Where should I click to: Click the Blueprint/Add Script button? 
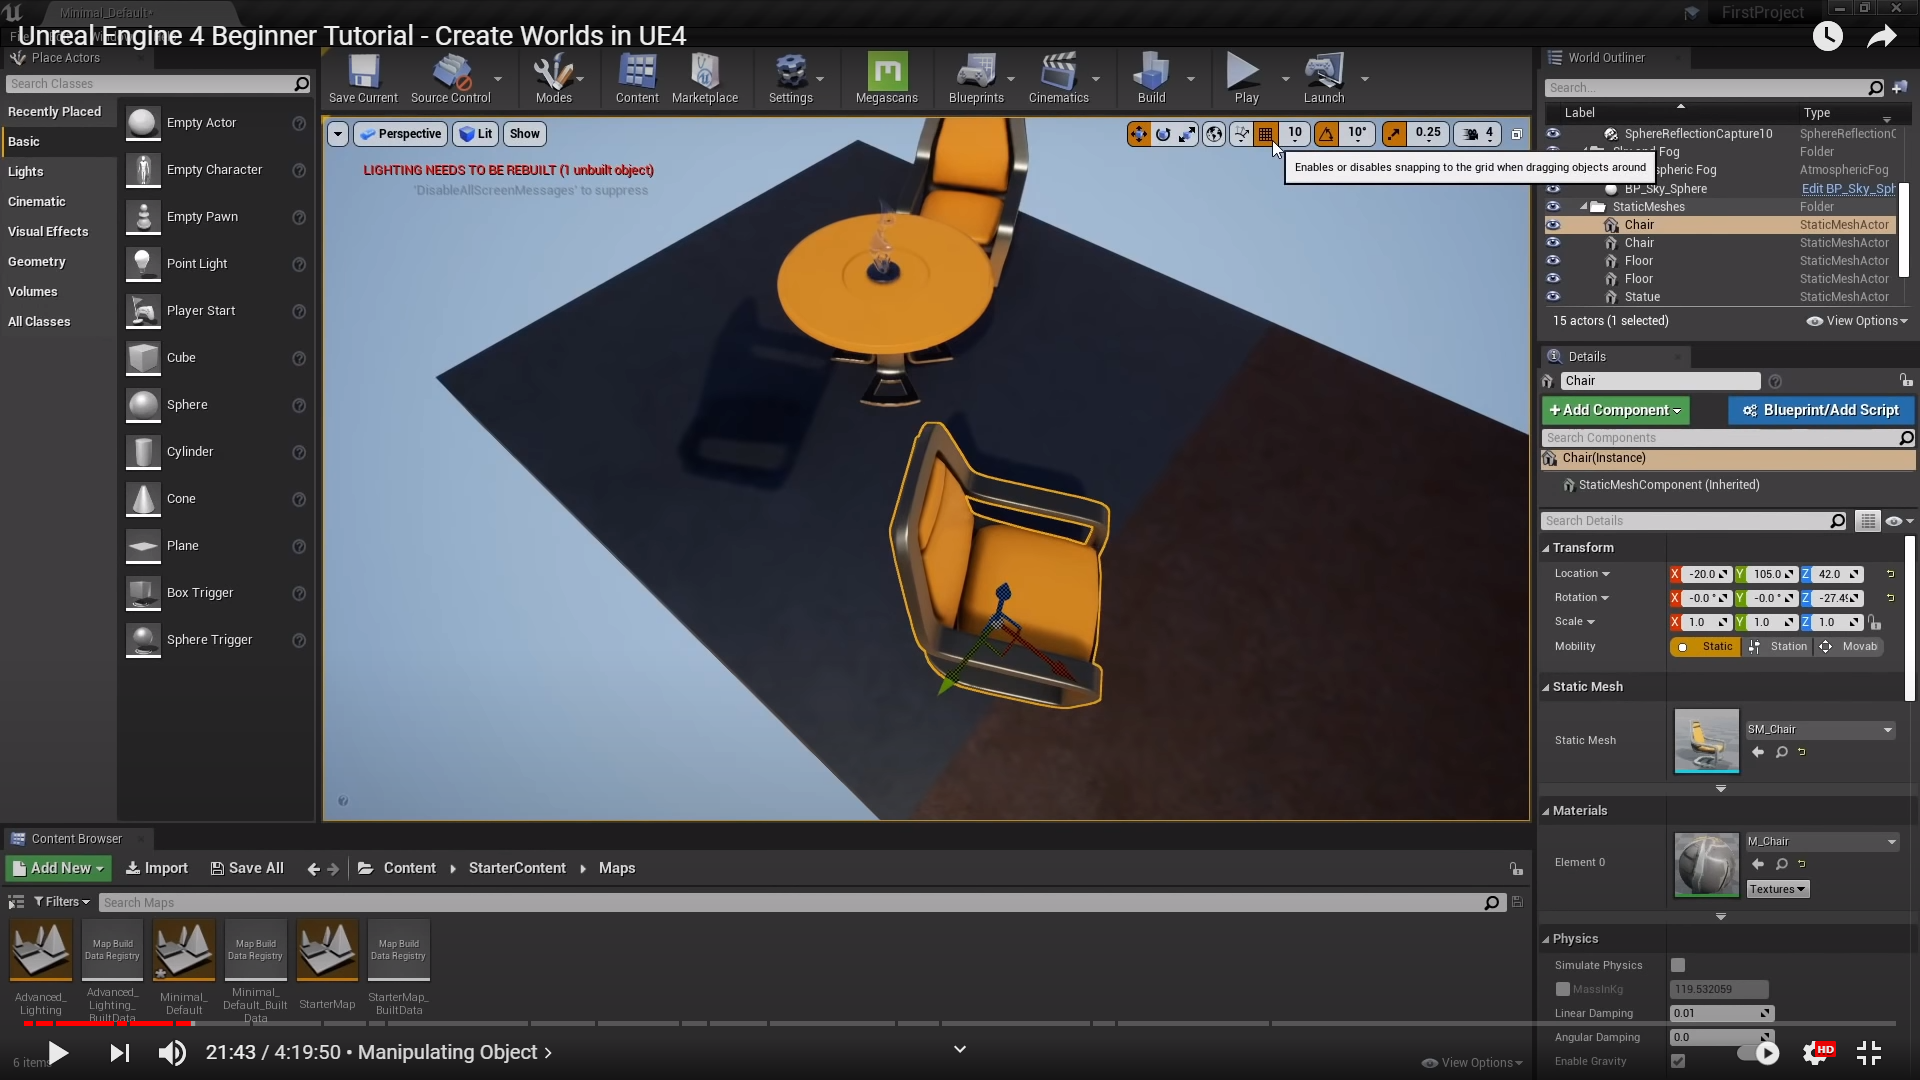1820,410
